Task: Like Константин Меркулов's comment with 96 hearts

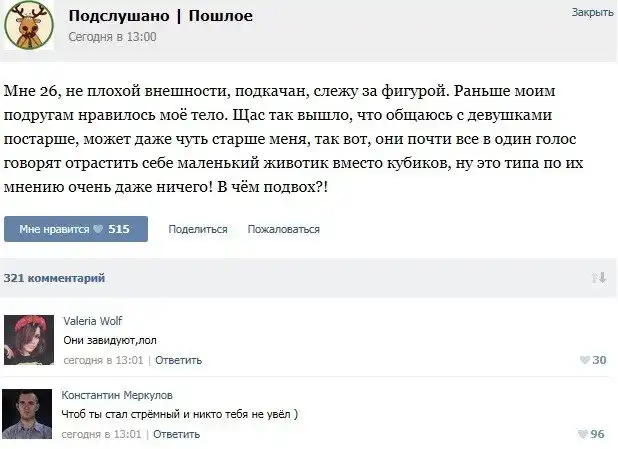Action: 593,434
